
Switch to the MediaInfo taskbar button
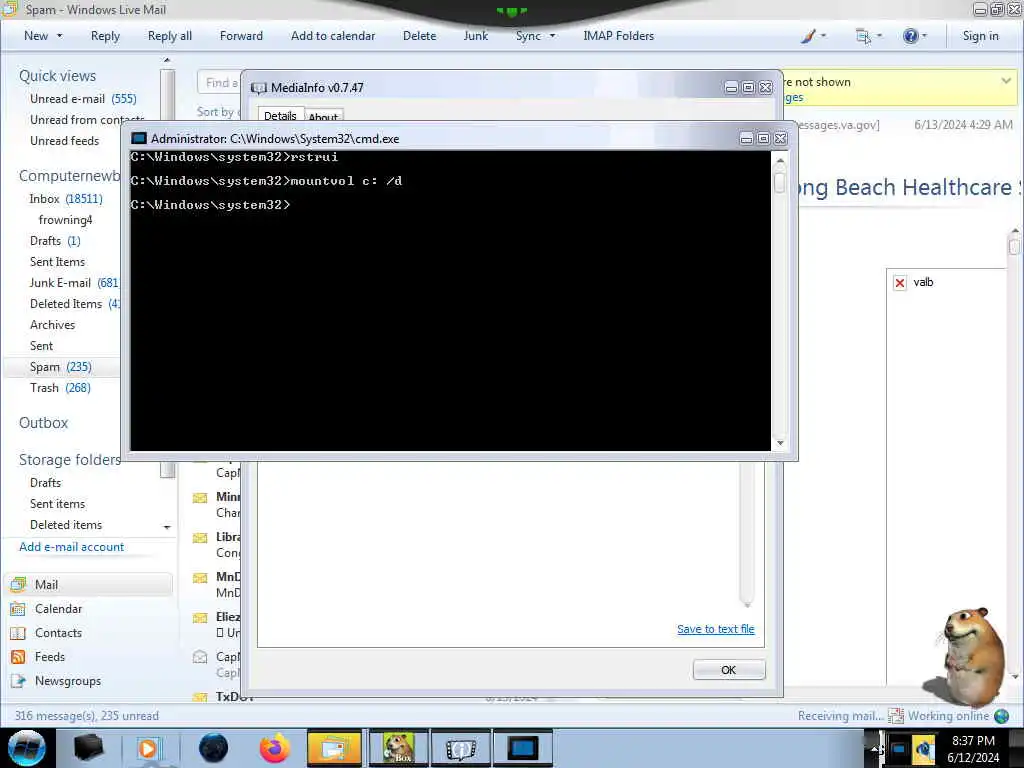point(460,748)
